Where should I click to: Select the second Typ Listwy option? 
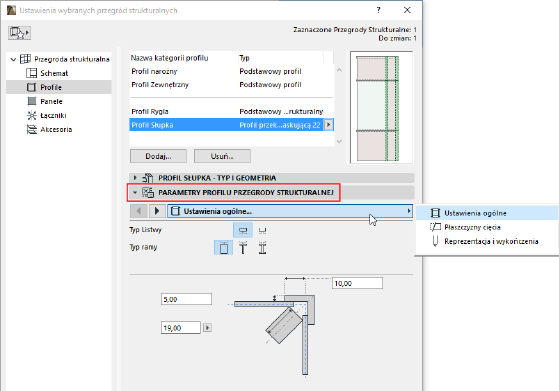(x=262, y=230)
